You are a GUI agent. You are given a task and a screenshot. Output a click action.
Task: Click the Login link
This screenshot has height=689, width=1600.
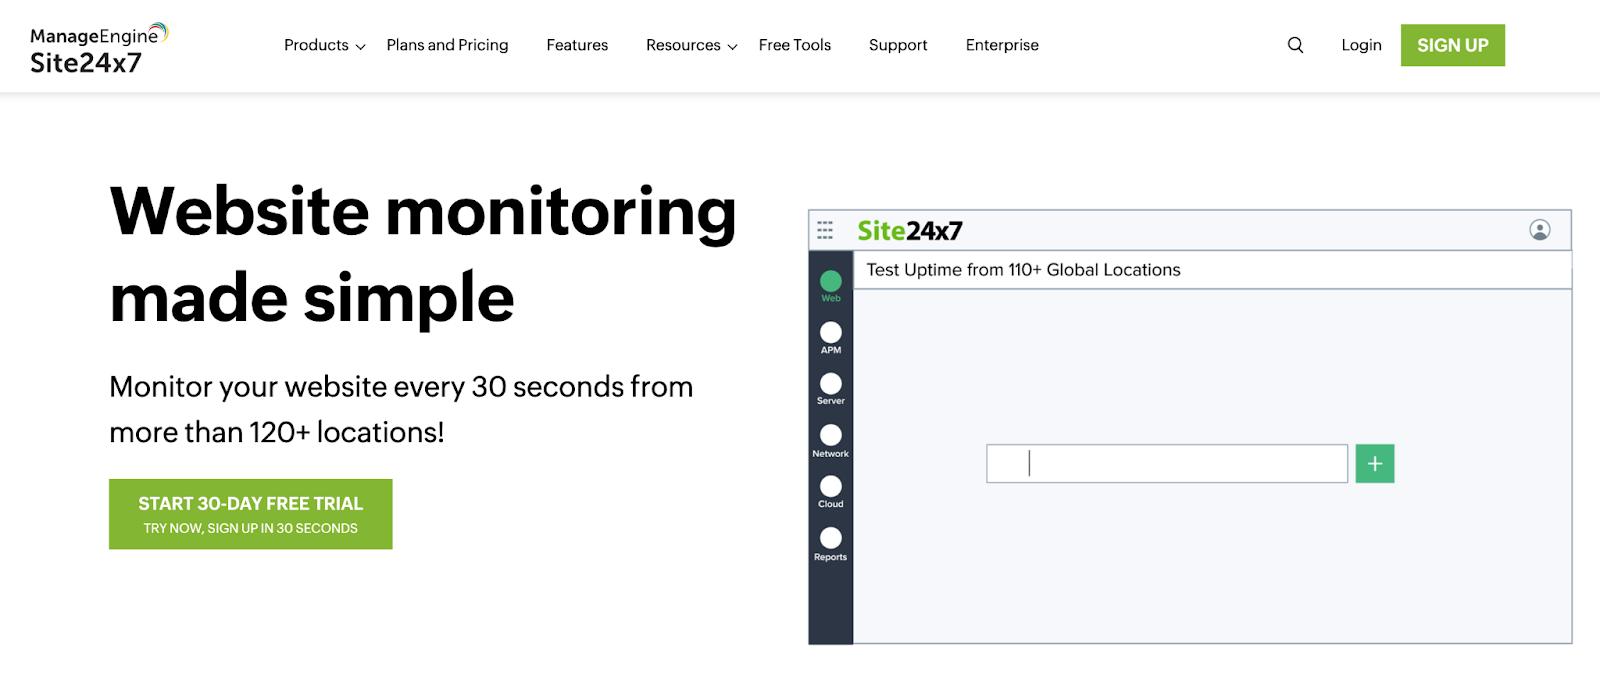(1361, 45)
